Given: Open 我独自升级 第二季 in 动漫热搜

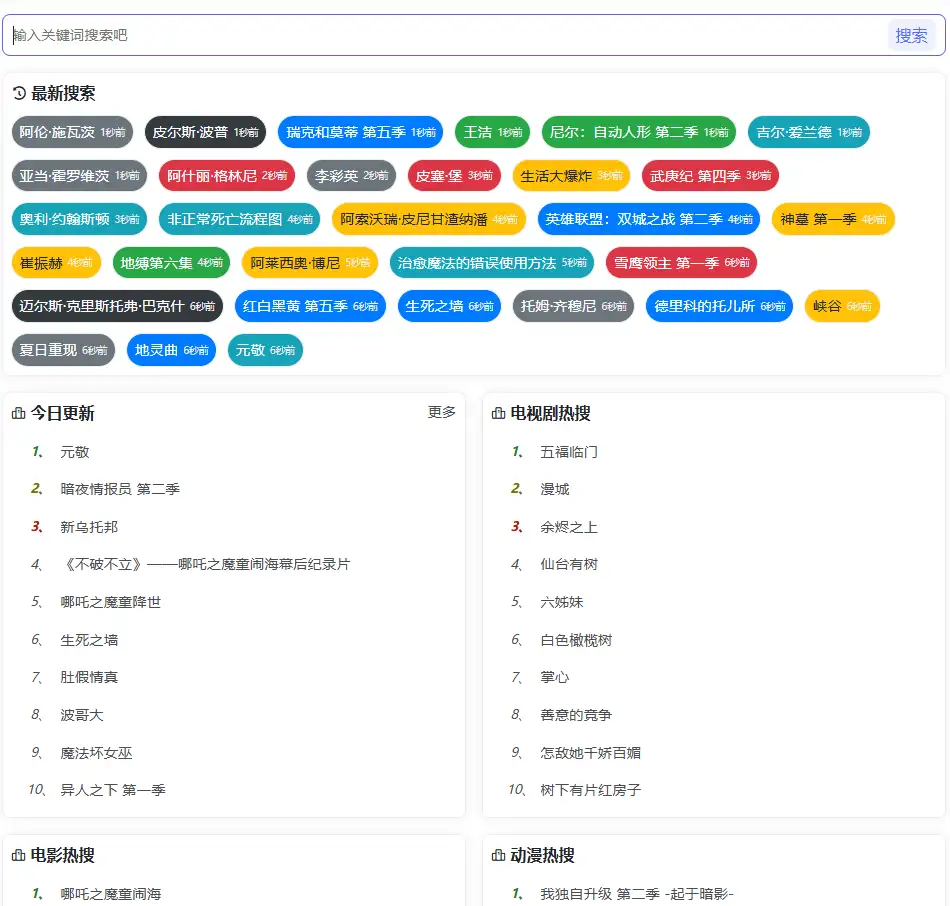Looking at the screenshot, I should pos(637,894).
